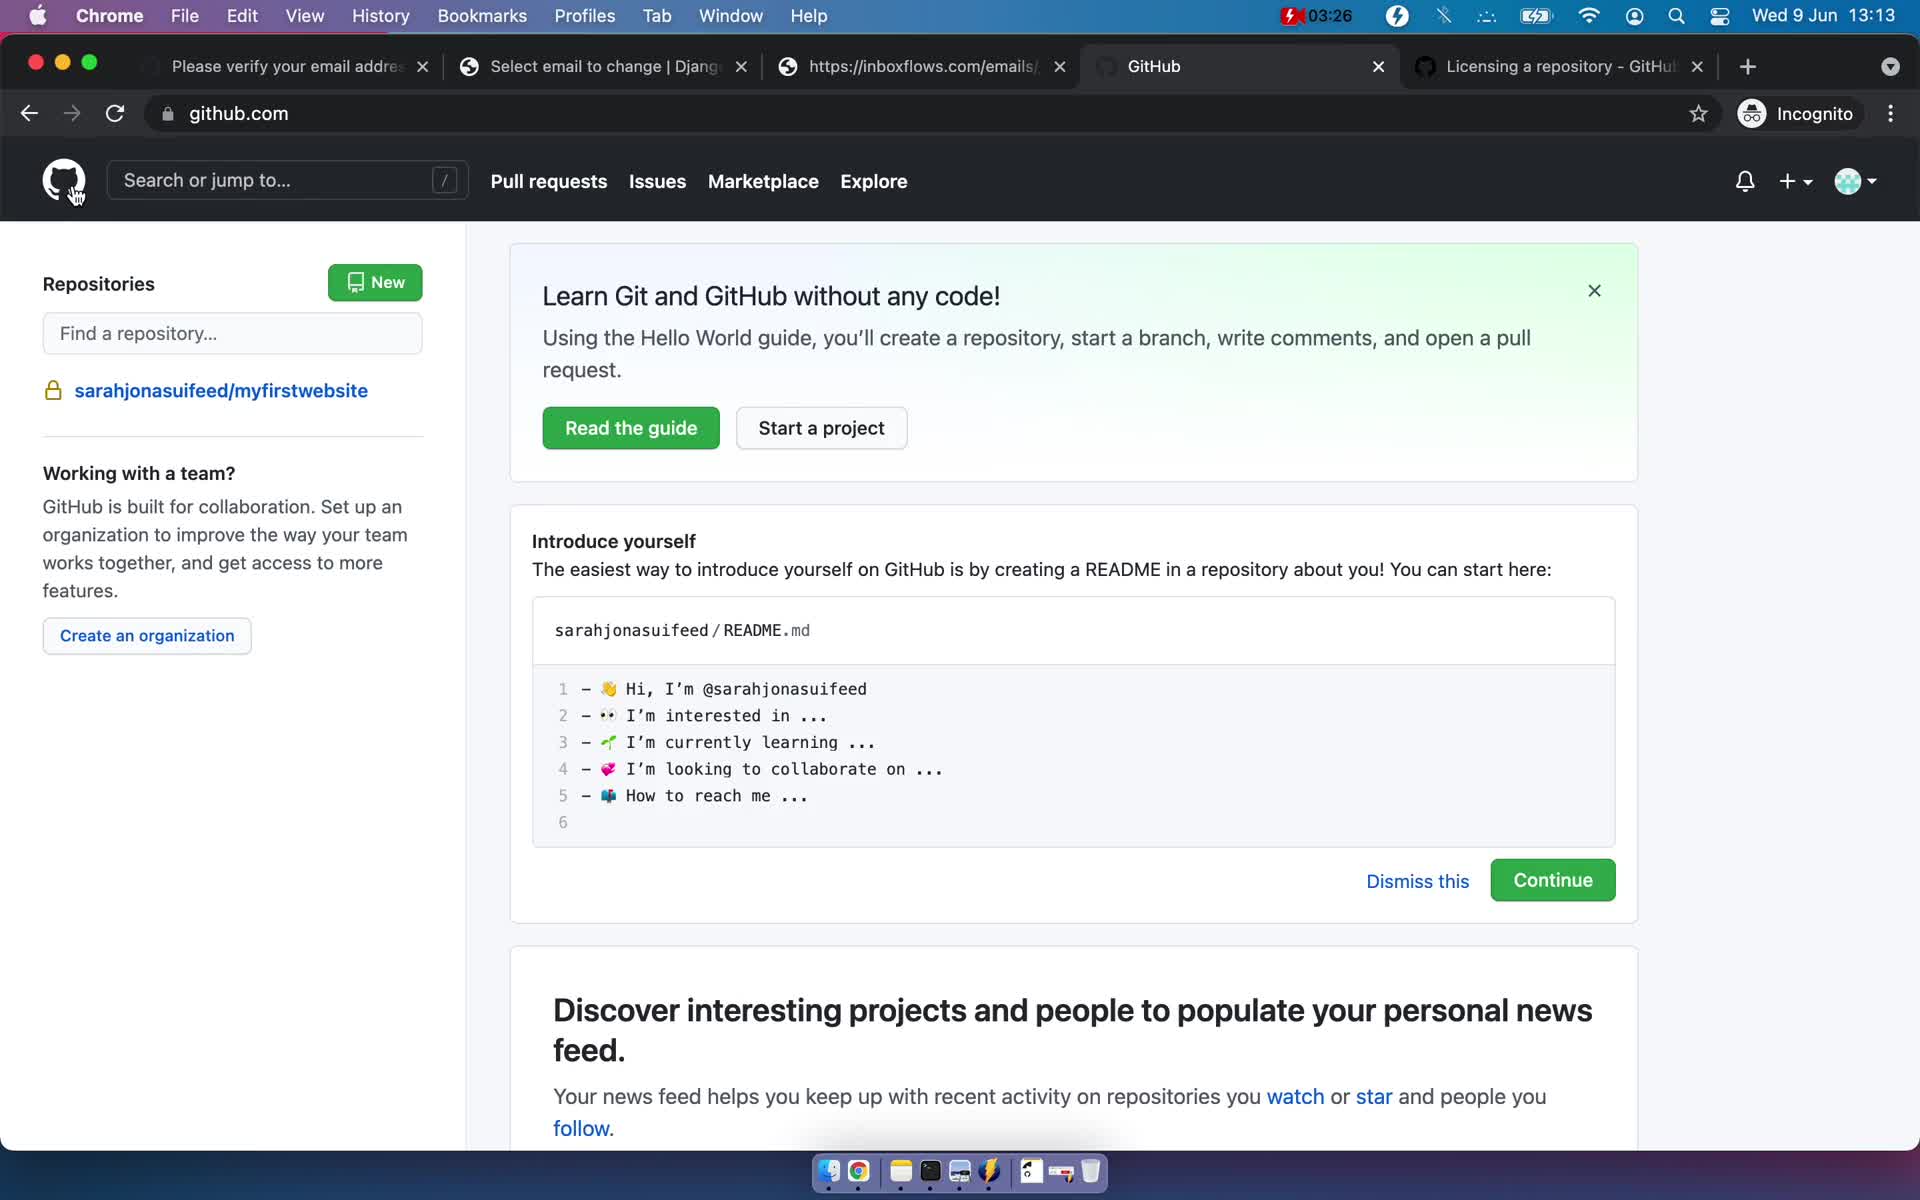This screenshot has width=1920, height=1200.
Task: Click the lock icon beside myfirstwebsite
Action: 53,390
